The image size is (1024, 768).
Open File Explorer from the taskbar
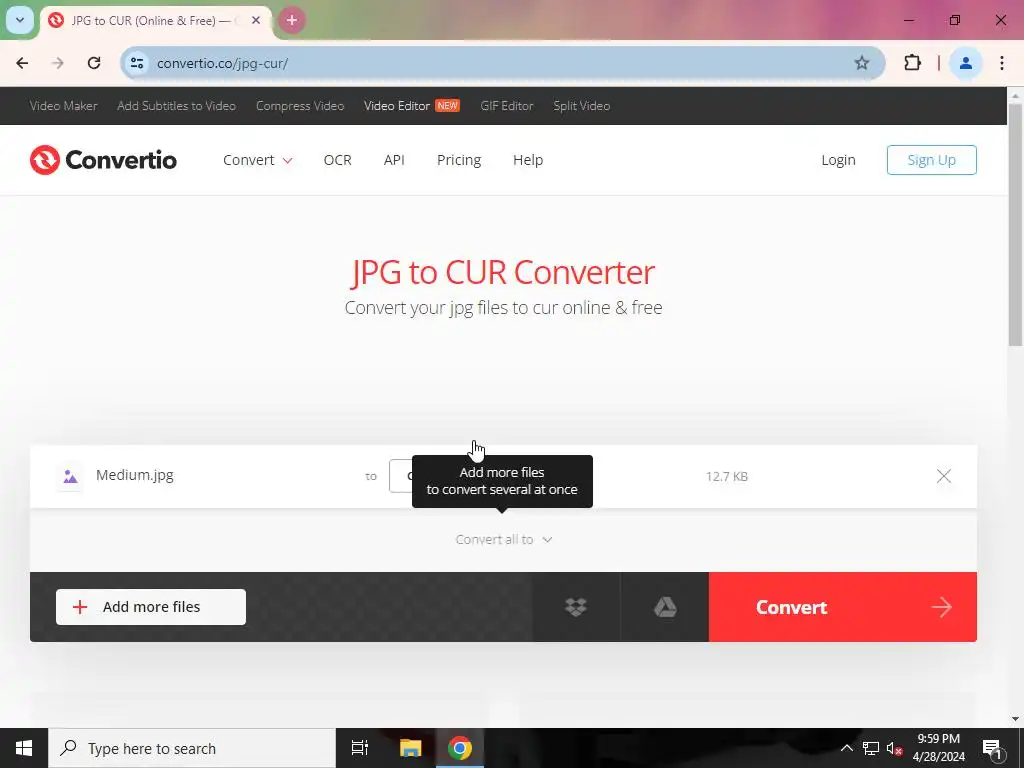point(410,748)
